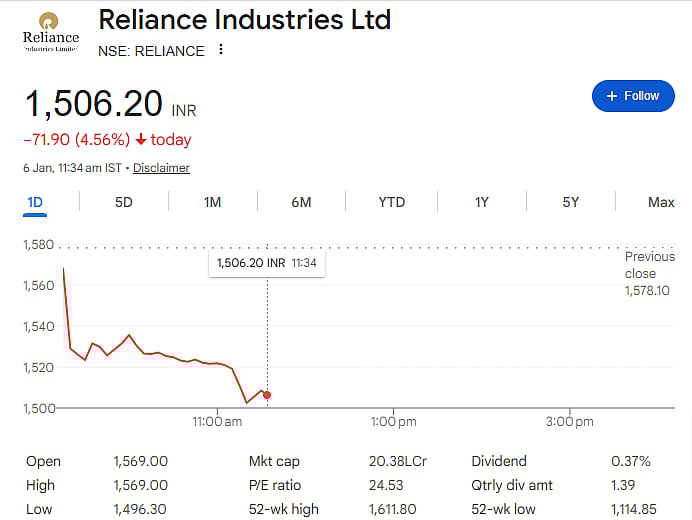
Task: Open the three-dot more options menu
Action: [221, 50]
